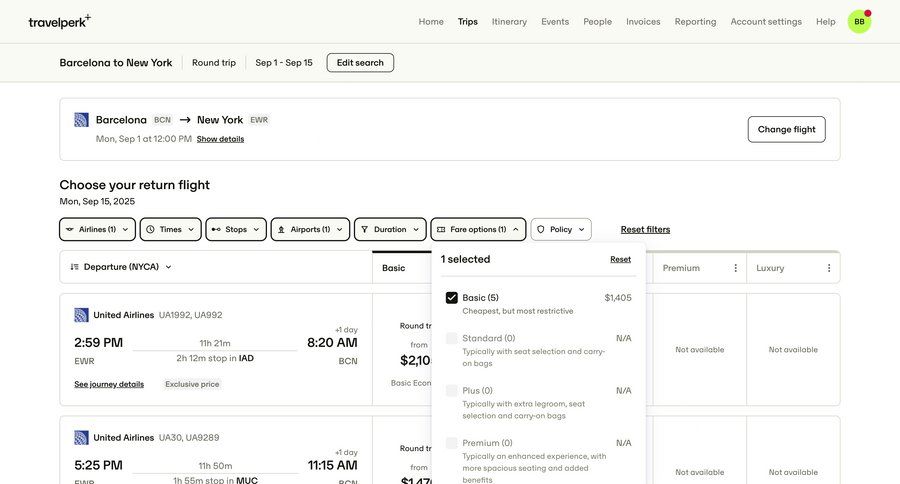This screenshot has width=900, height=484.
Task: Click the sort icon beside Departure (NYCA)
Action: pos(75,267)
